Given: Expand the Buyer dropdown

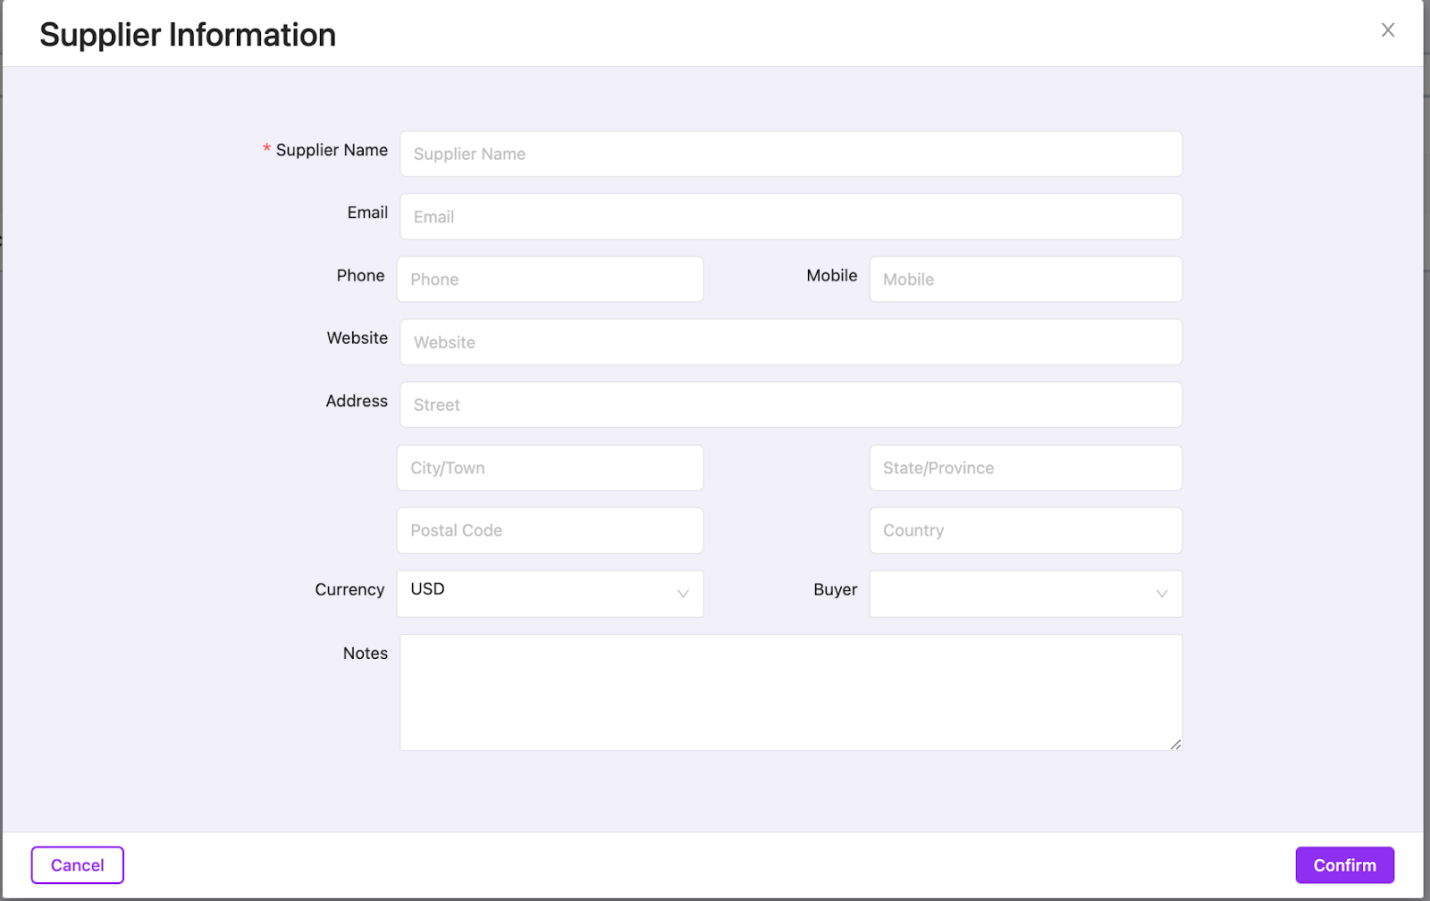Looking at the screenshot, I should pos(1026,593).
